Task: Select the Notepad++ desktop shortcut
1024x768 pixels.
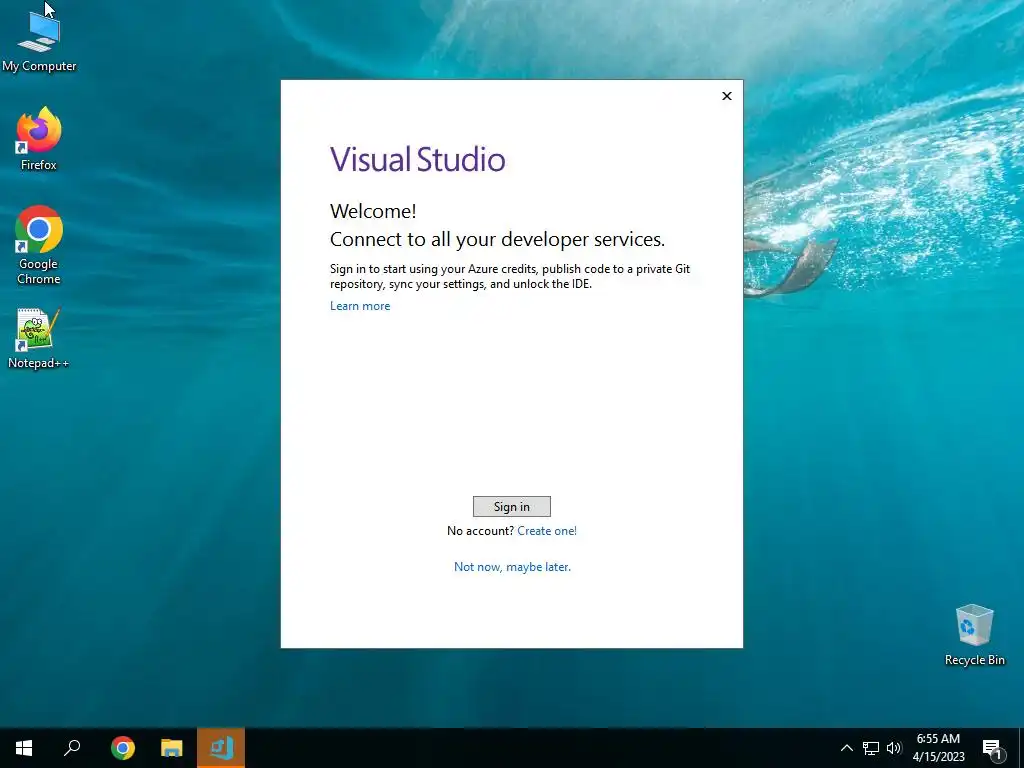Action: 39,338
